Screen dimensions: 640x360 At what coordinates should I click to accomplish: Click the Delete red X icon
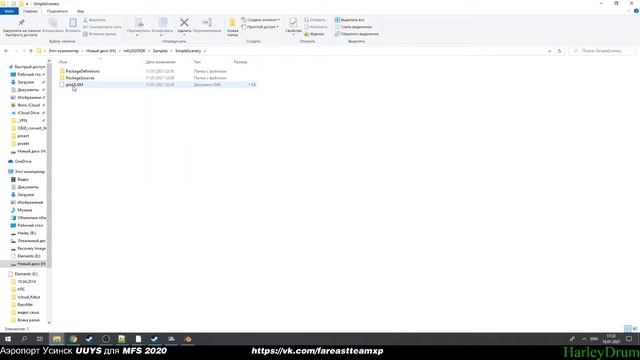point(184,22)
